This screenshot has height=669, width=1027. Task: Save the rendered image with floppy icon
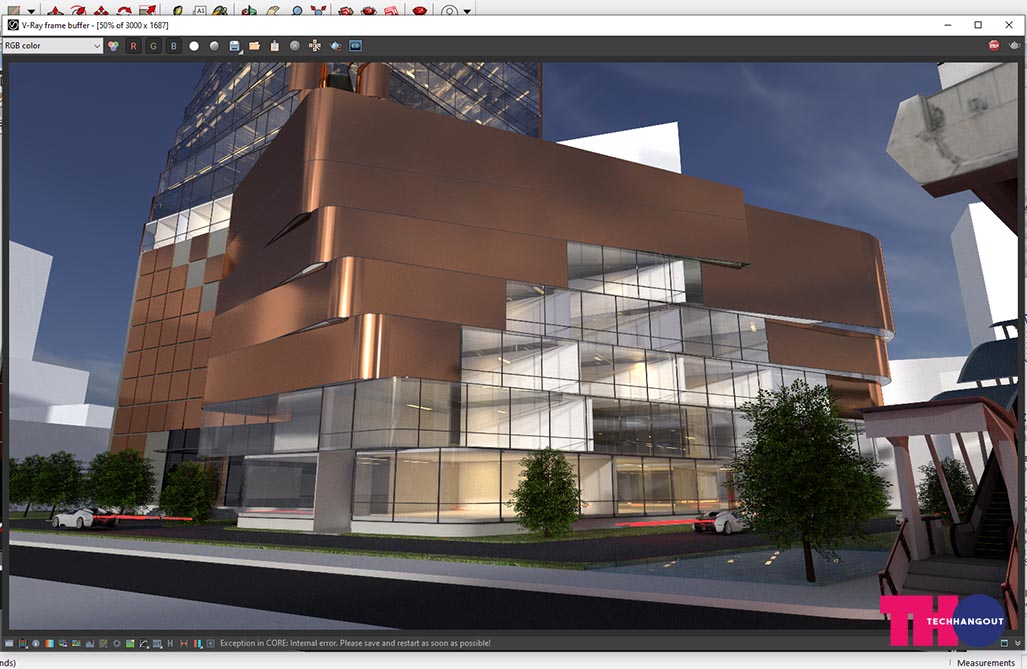[234, 46]
